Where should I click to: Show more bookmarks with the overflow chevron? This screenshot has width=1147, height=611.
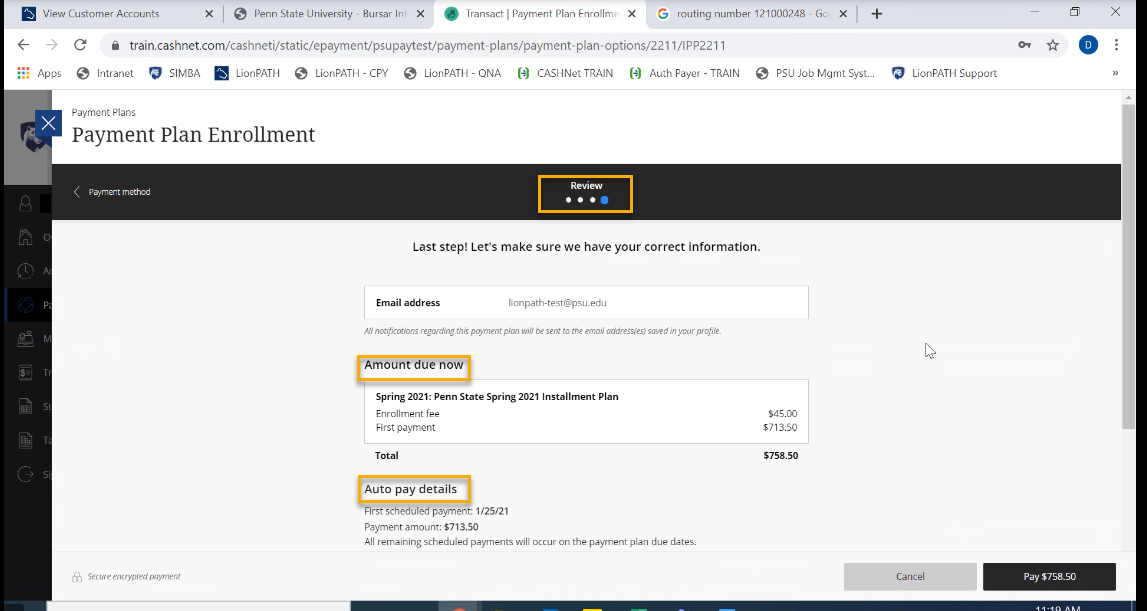click(x=1115, y=73)
